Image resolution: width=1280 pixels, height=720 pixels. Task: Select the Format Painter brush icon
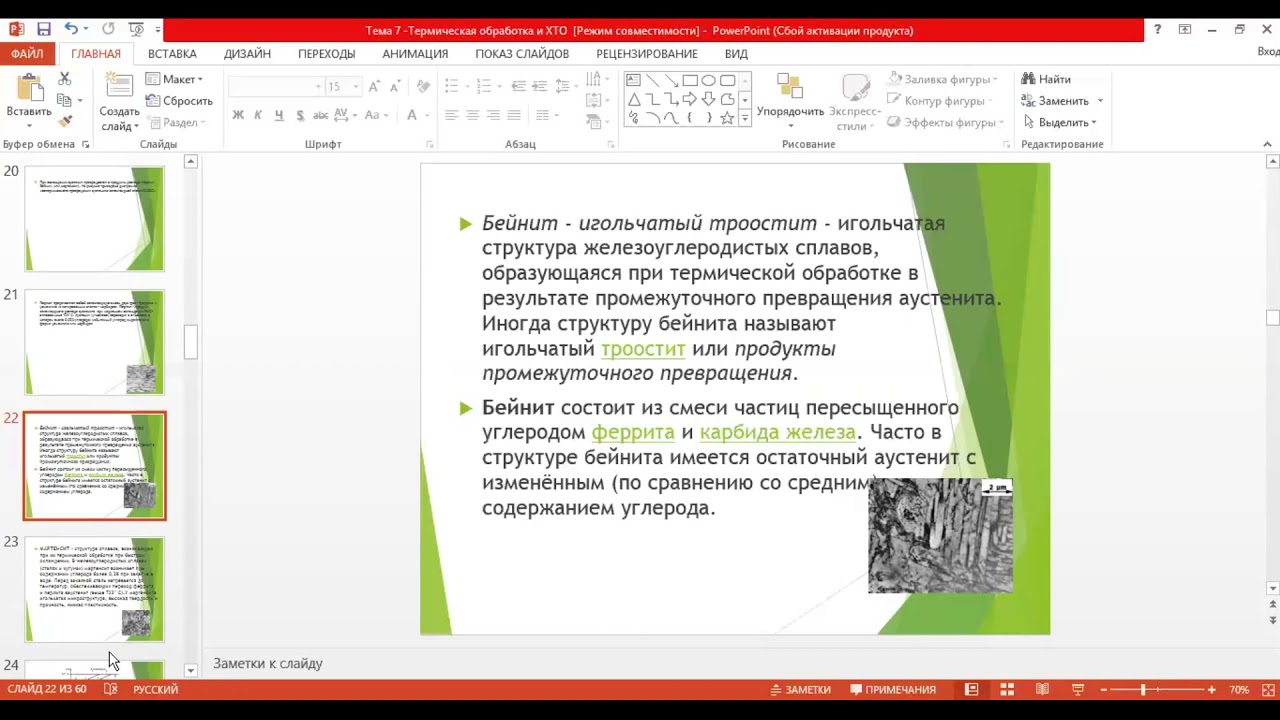pos(65,121)
